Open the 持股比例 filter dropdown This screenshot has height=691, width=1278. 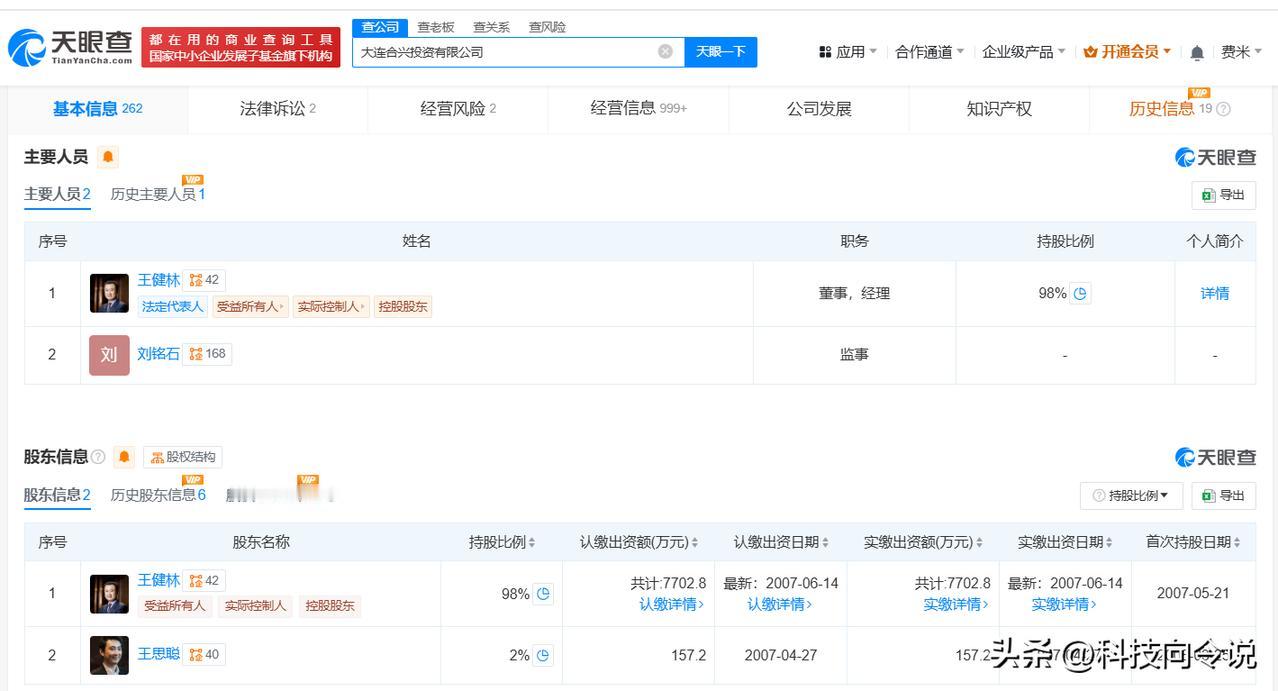(x=1131, y=496)
